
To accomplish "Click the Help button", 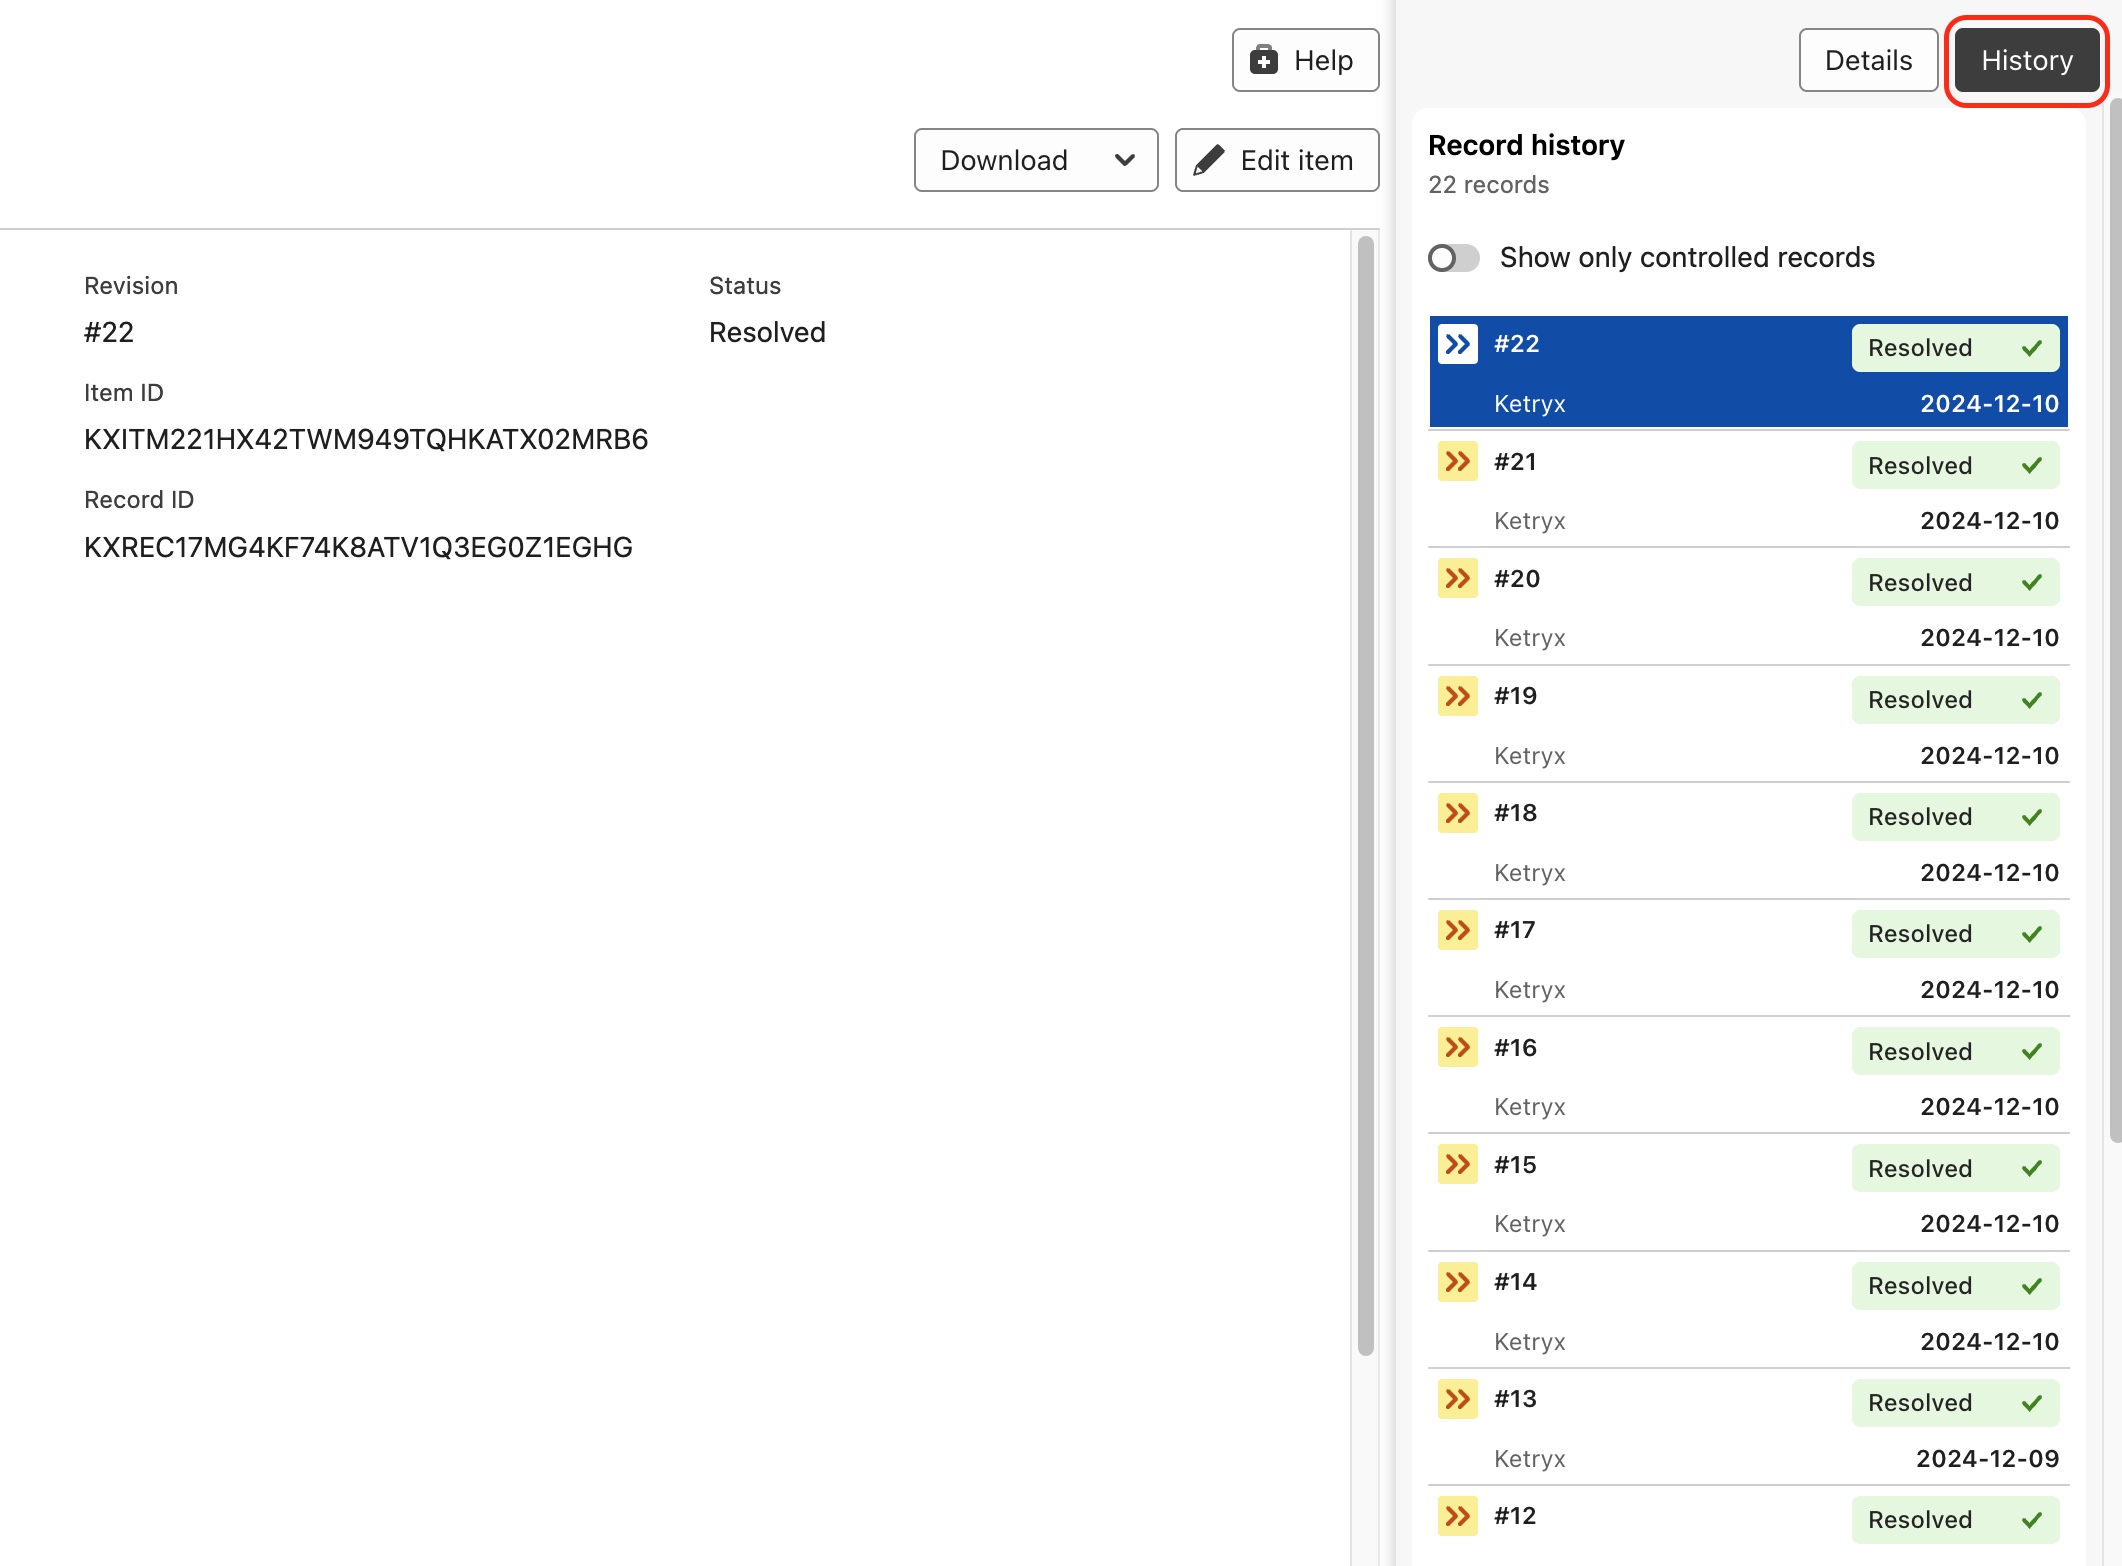I will click(1305, 60).
